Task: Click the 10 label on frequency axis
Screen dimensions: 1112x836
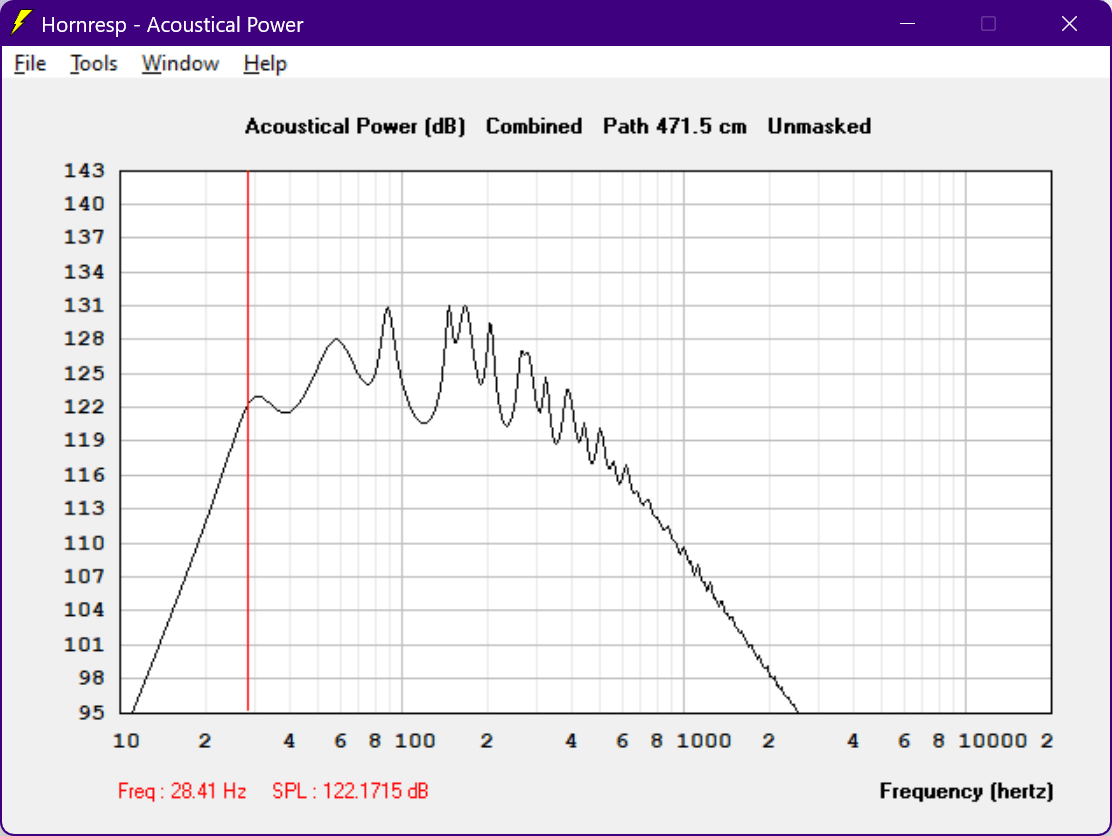Action: [x=126, y=741]
